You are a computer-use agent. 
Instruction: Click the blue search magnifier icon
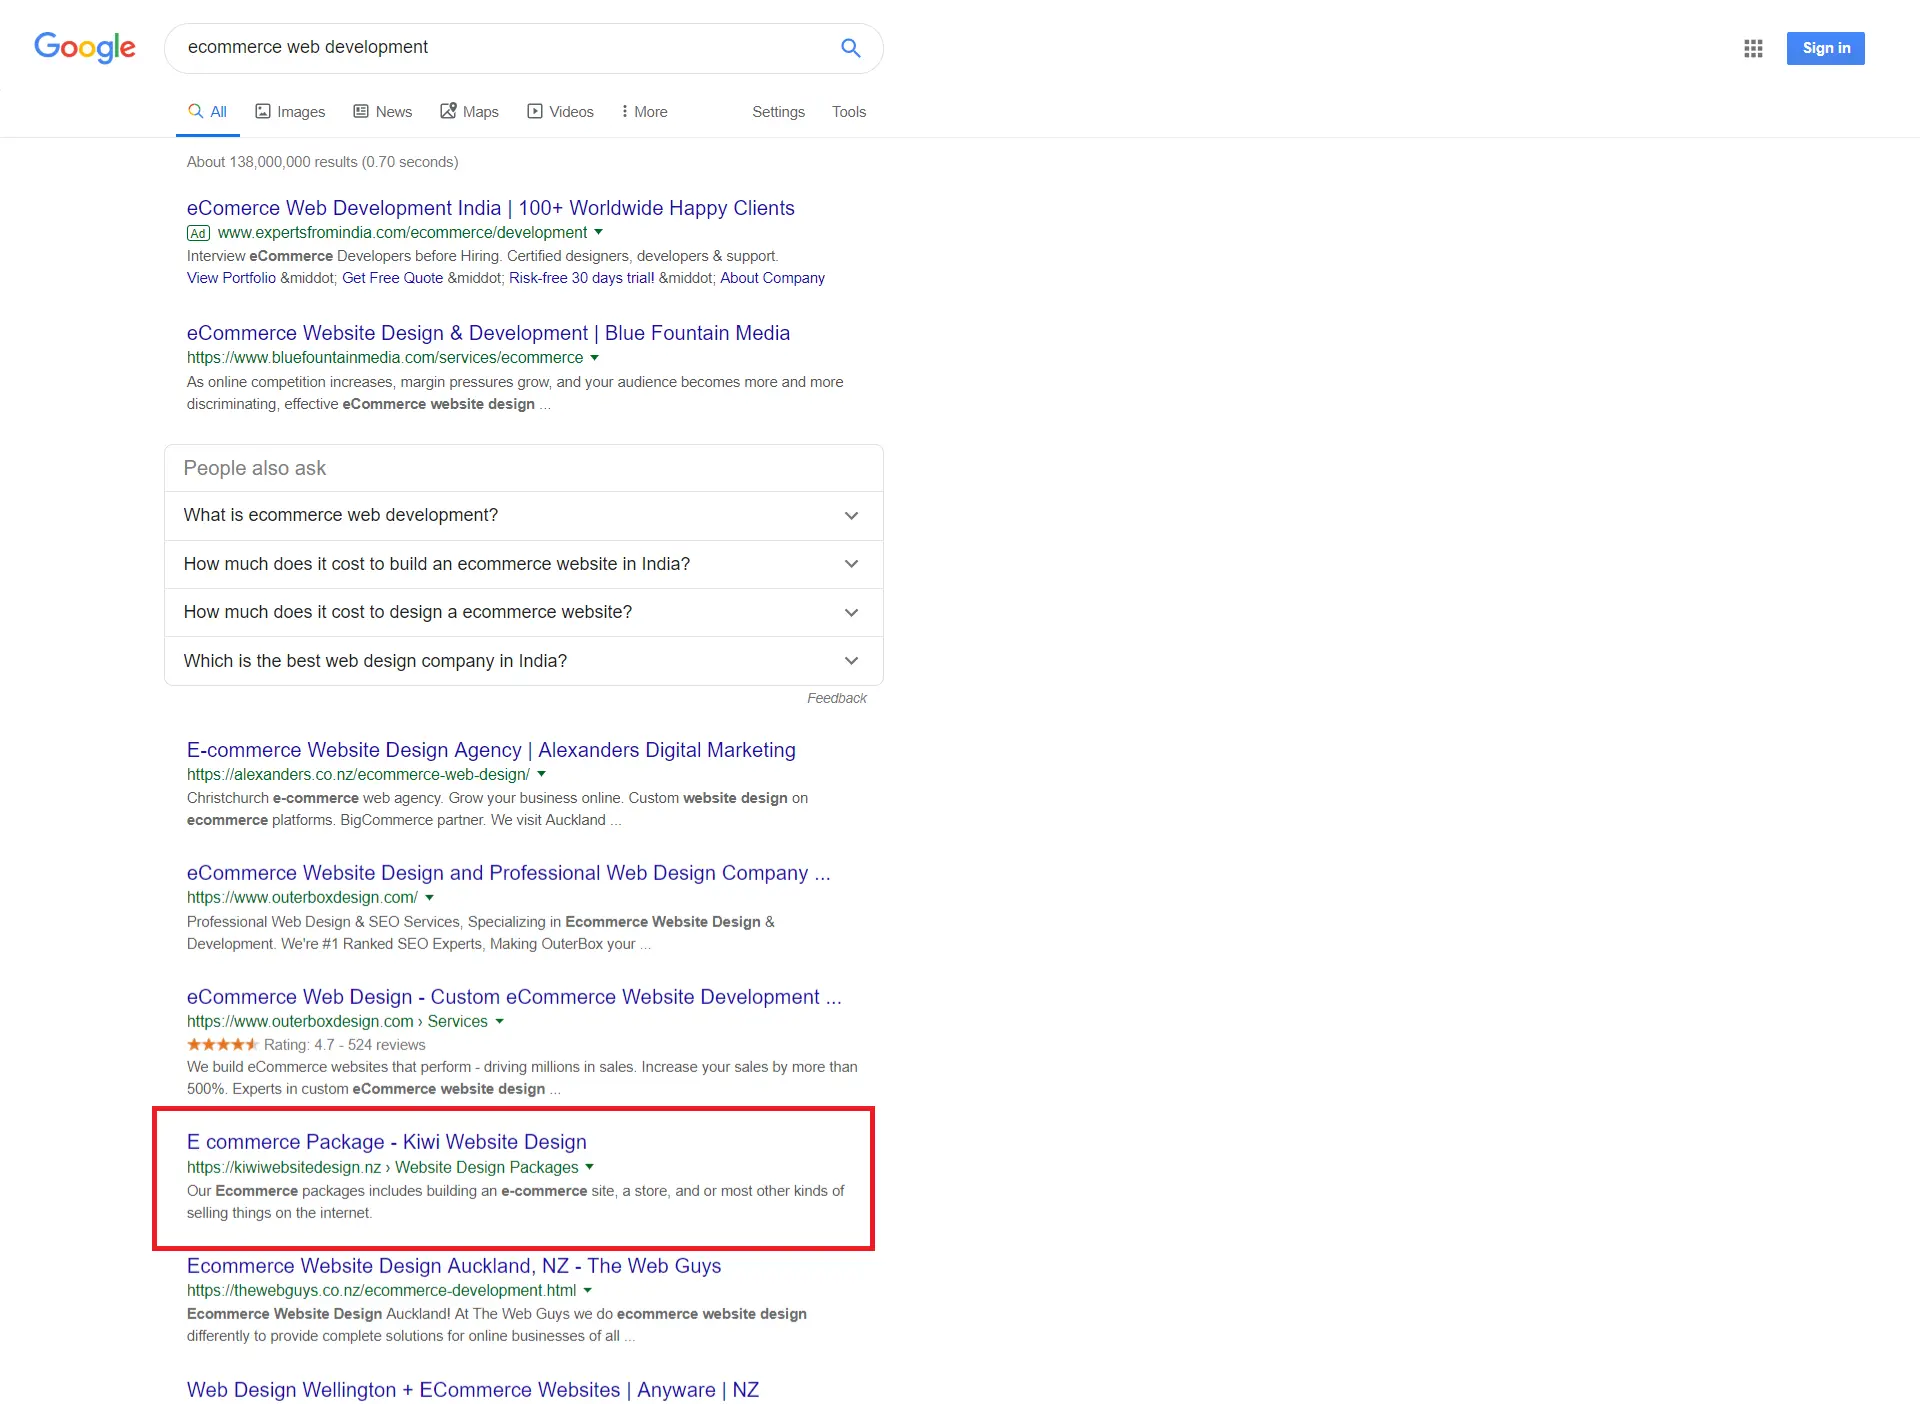coord(851,48)
